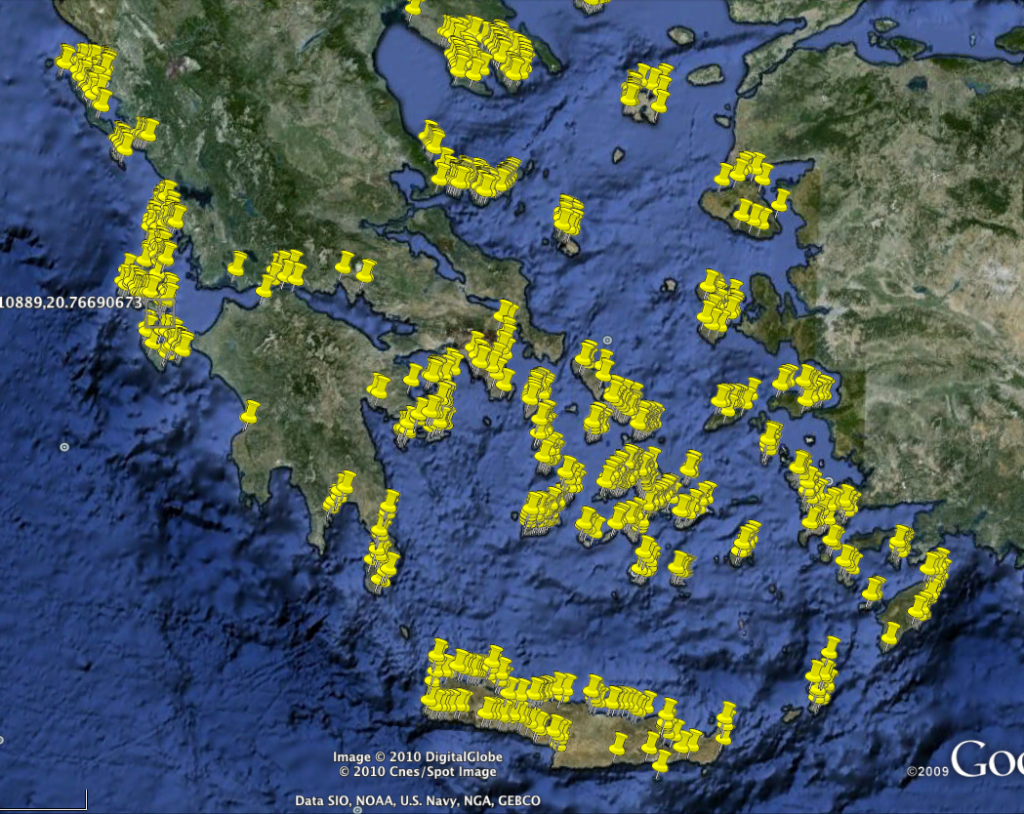The image size is (1024, 814).
Task: Click the coordinates label ending in 20.76690673
Action: (71, 301)
